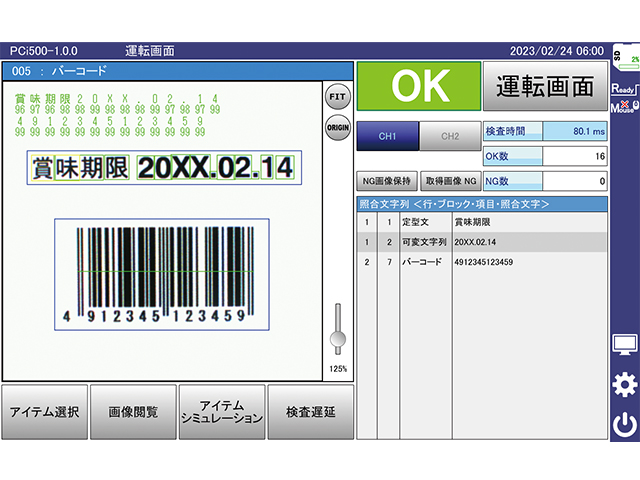
Task: Click the 125% zoom level label
Action: (x=338, y=369)
